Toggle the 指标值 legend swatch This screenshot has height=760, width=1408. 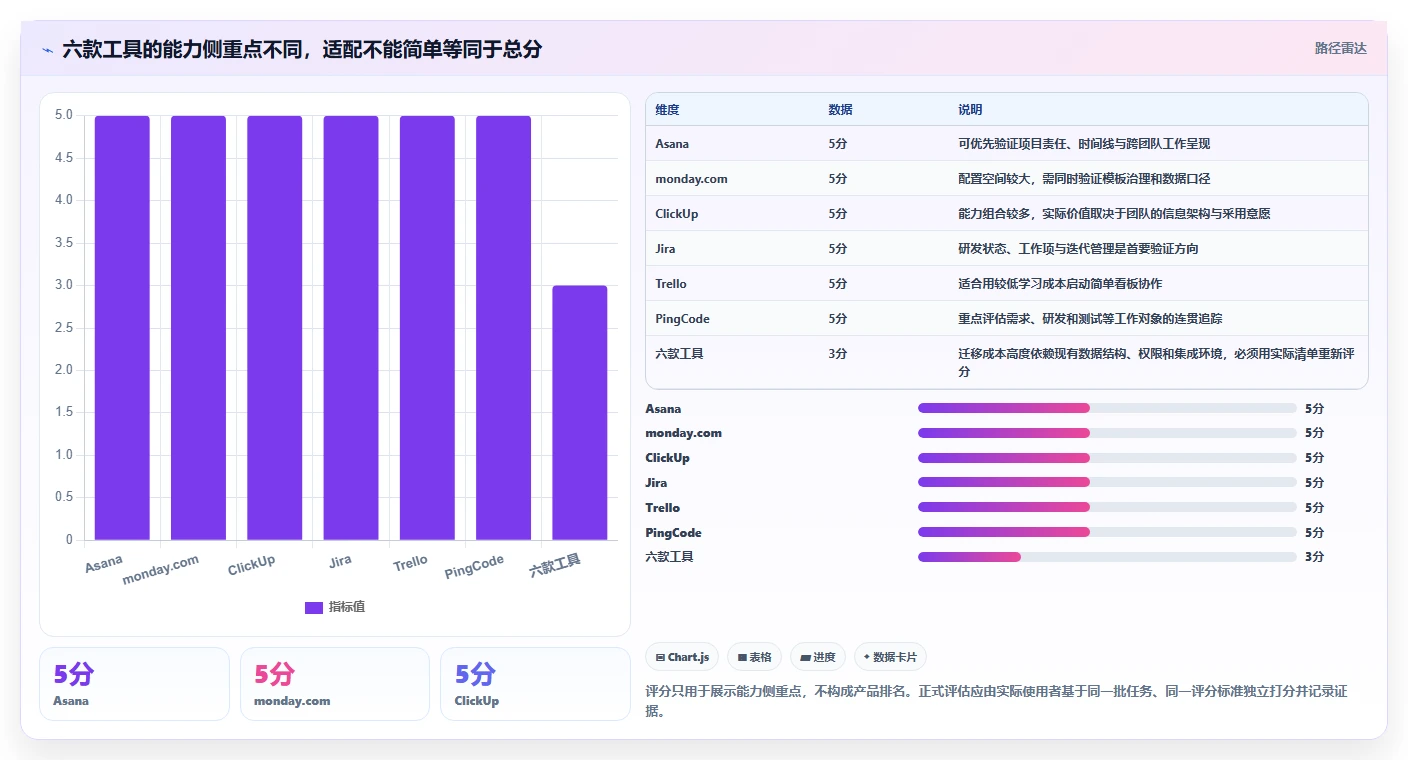[x=314, y=607]
